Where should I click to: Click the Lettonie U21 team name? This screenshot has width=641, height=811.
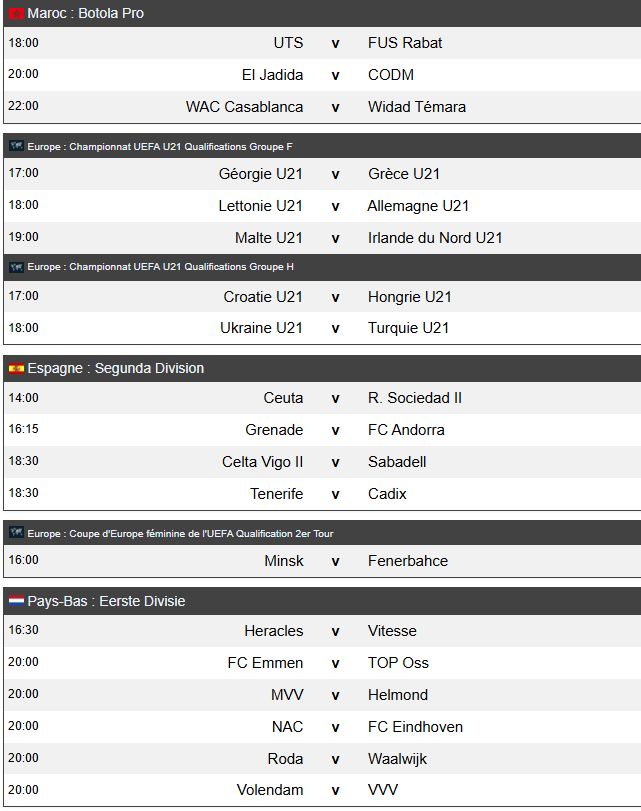[x=260, y=206]
